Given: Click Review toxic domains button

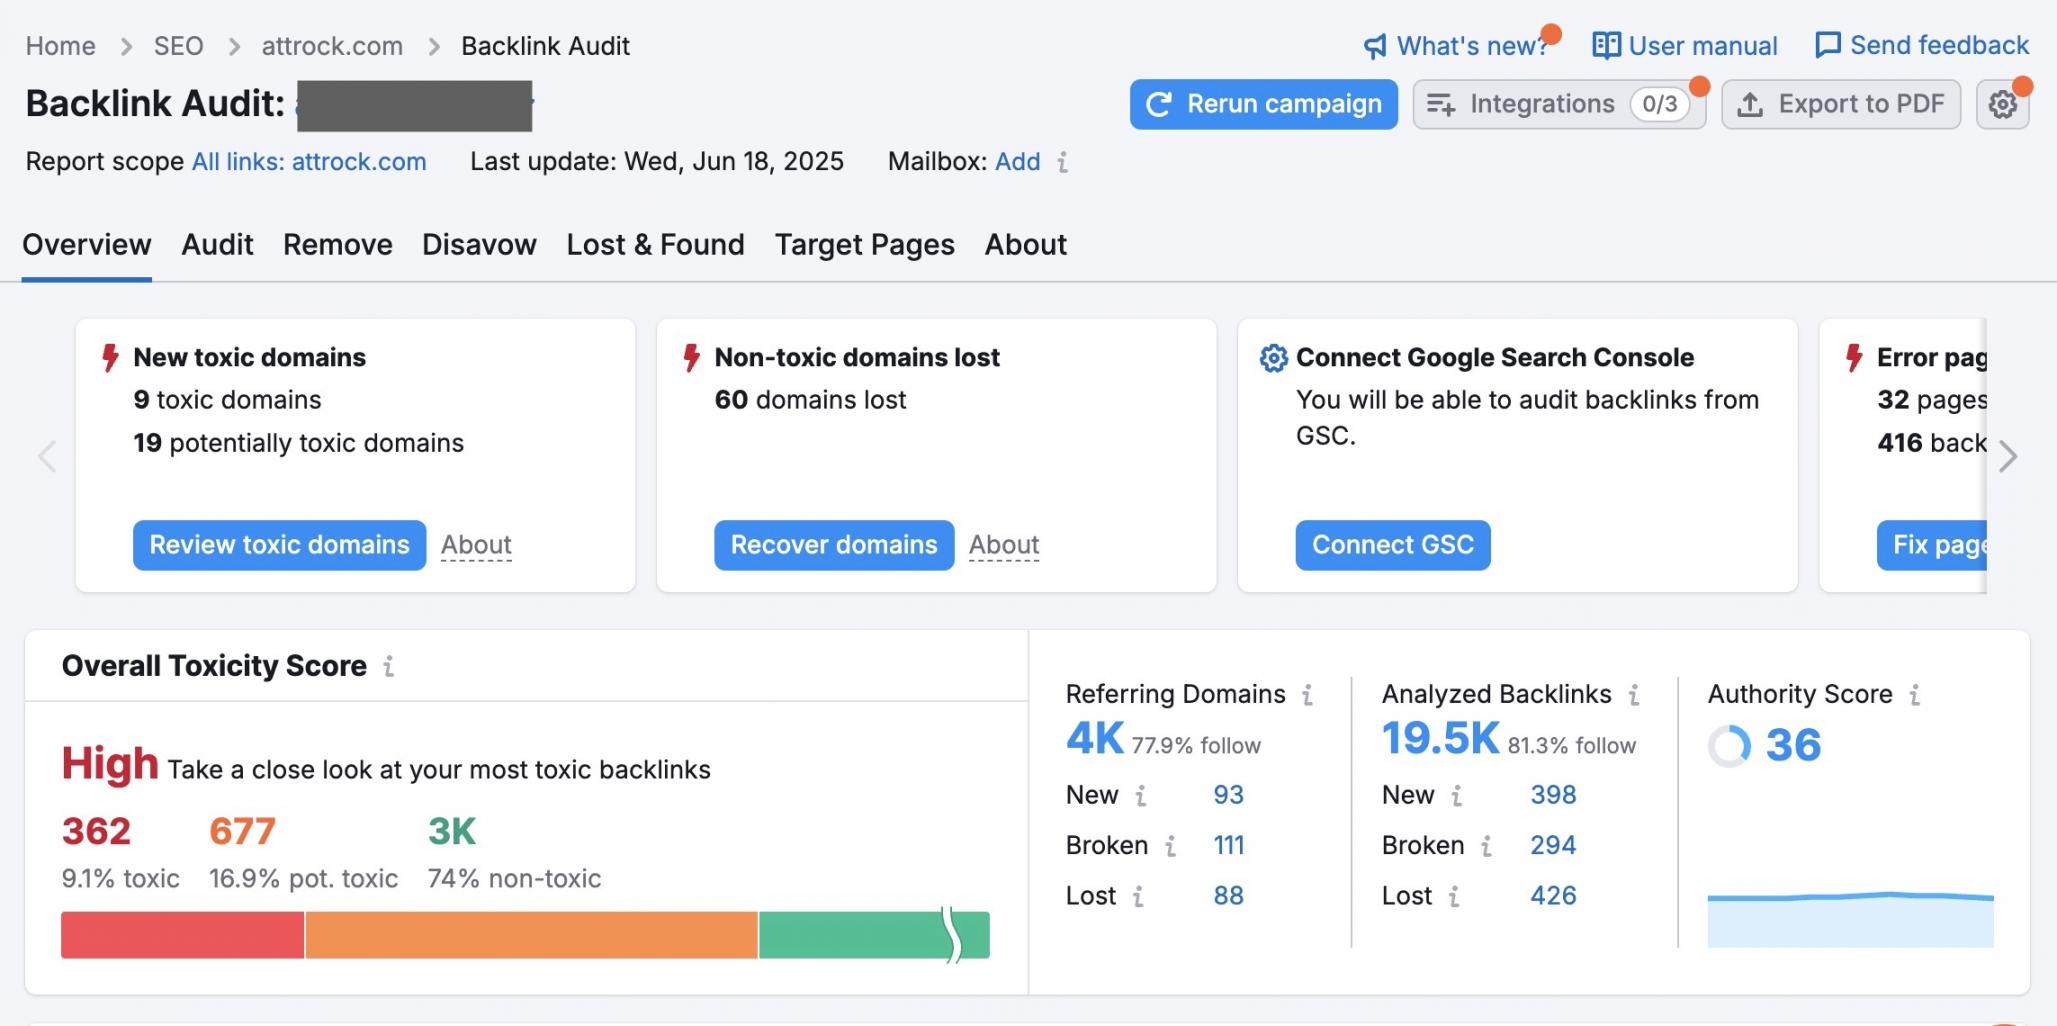Looking at the screenshot, I should coord(279,545).
